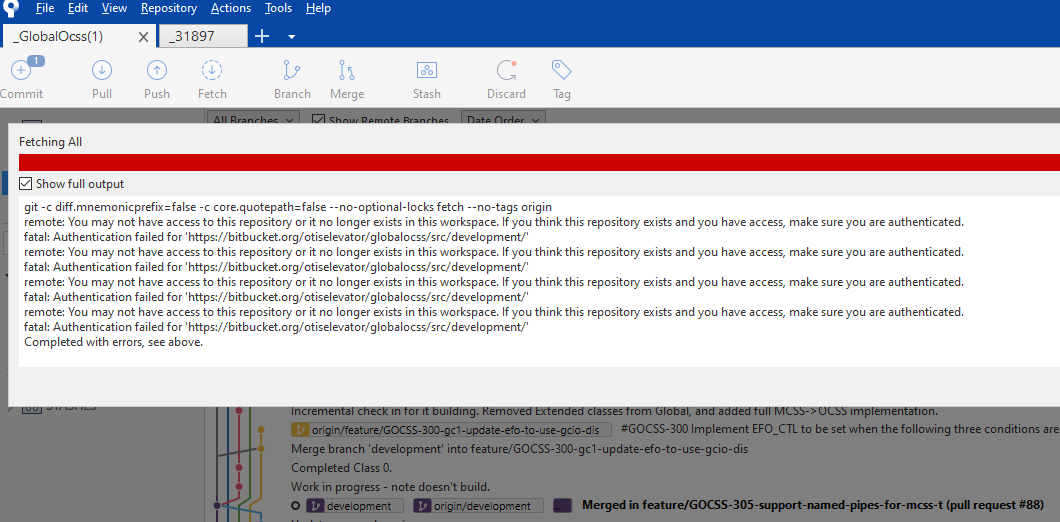Click the first Authentication failed error line
The height and width of the screenshot is (522, 1060).
[276, 237]
